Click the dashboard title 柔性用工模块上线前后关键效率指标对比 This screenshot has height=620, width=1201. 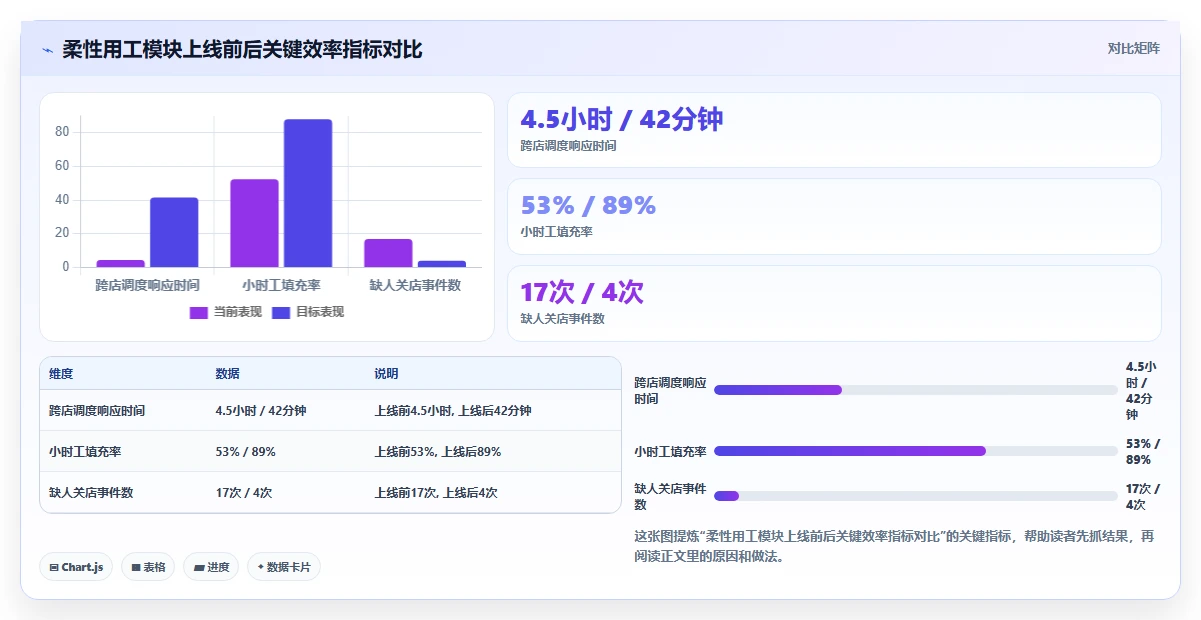[242, 49]
